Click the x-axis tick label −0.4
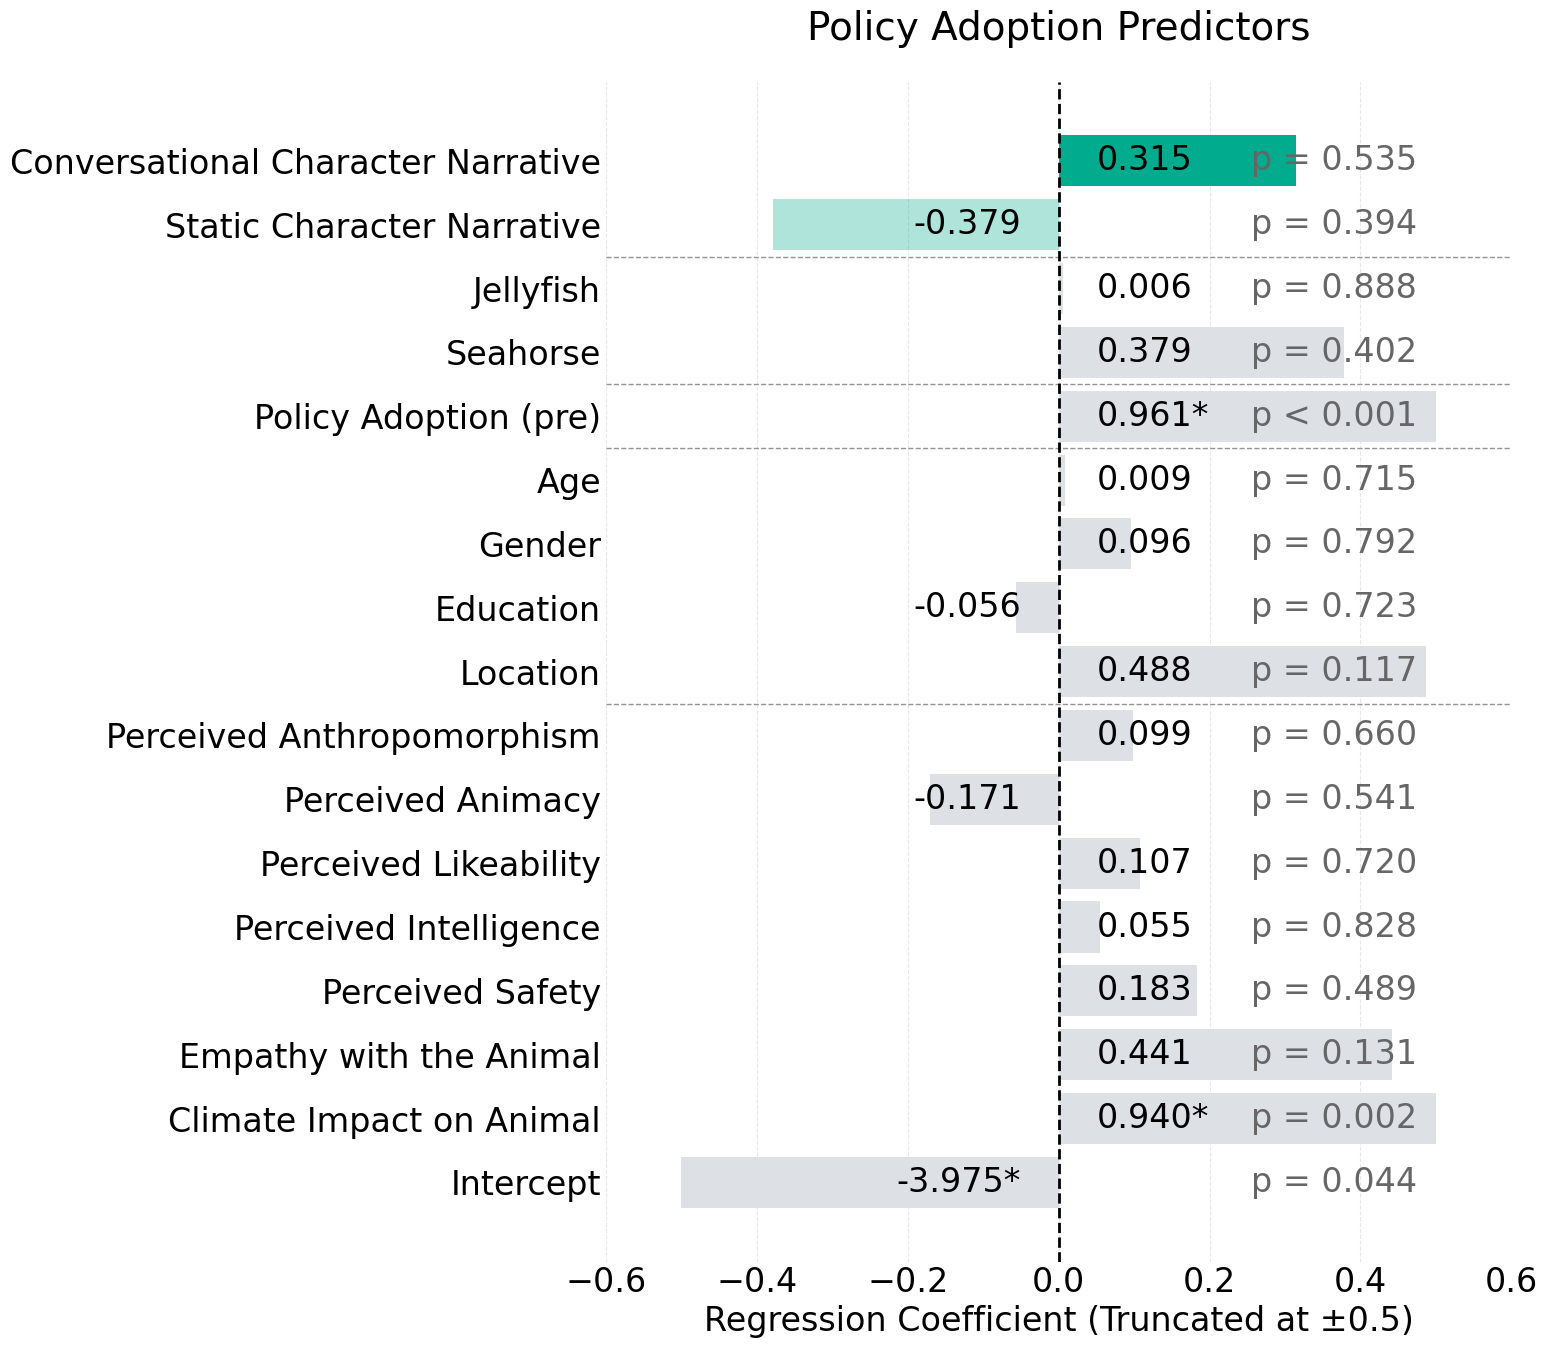 coord(757,1279)
